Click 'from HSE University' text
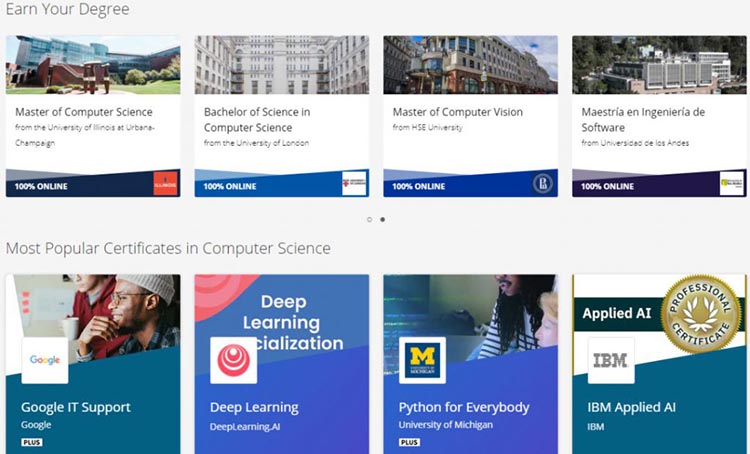This screenshot has width=750, height=454. pos(428,128)
